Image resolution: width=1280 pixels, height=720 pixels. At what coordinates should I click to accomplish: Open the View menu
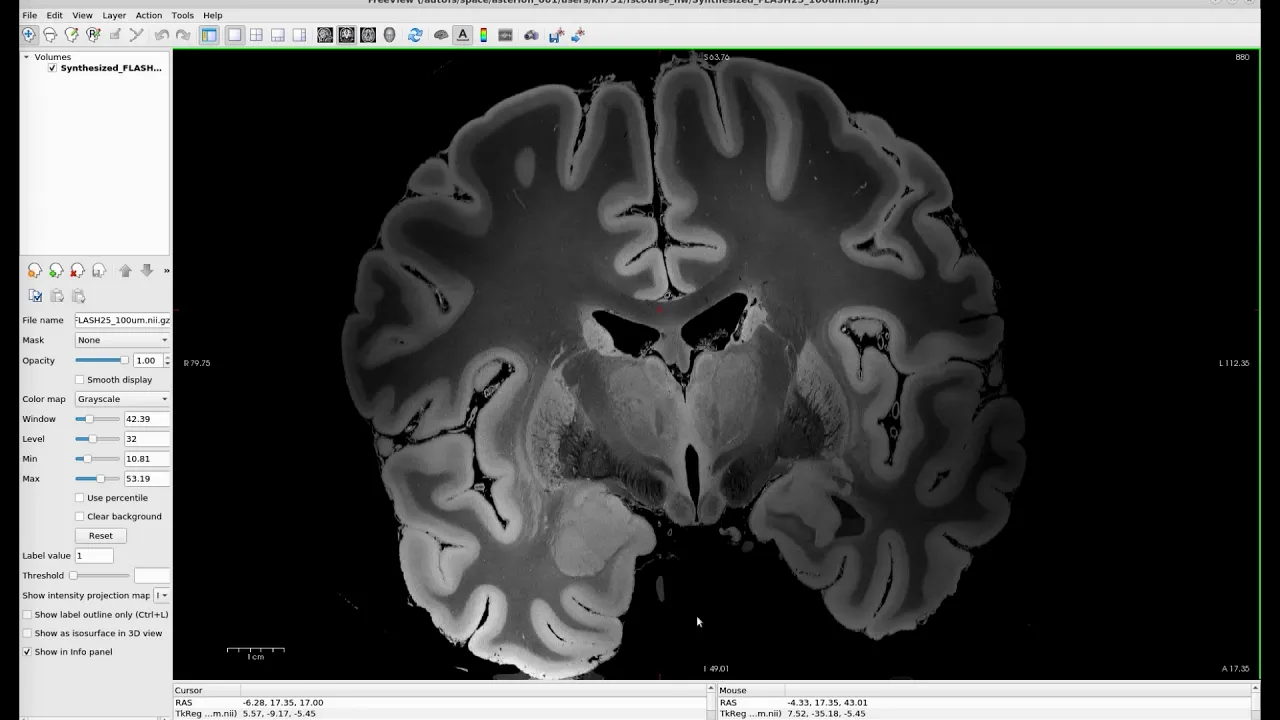(83, 16)
